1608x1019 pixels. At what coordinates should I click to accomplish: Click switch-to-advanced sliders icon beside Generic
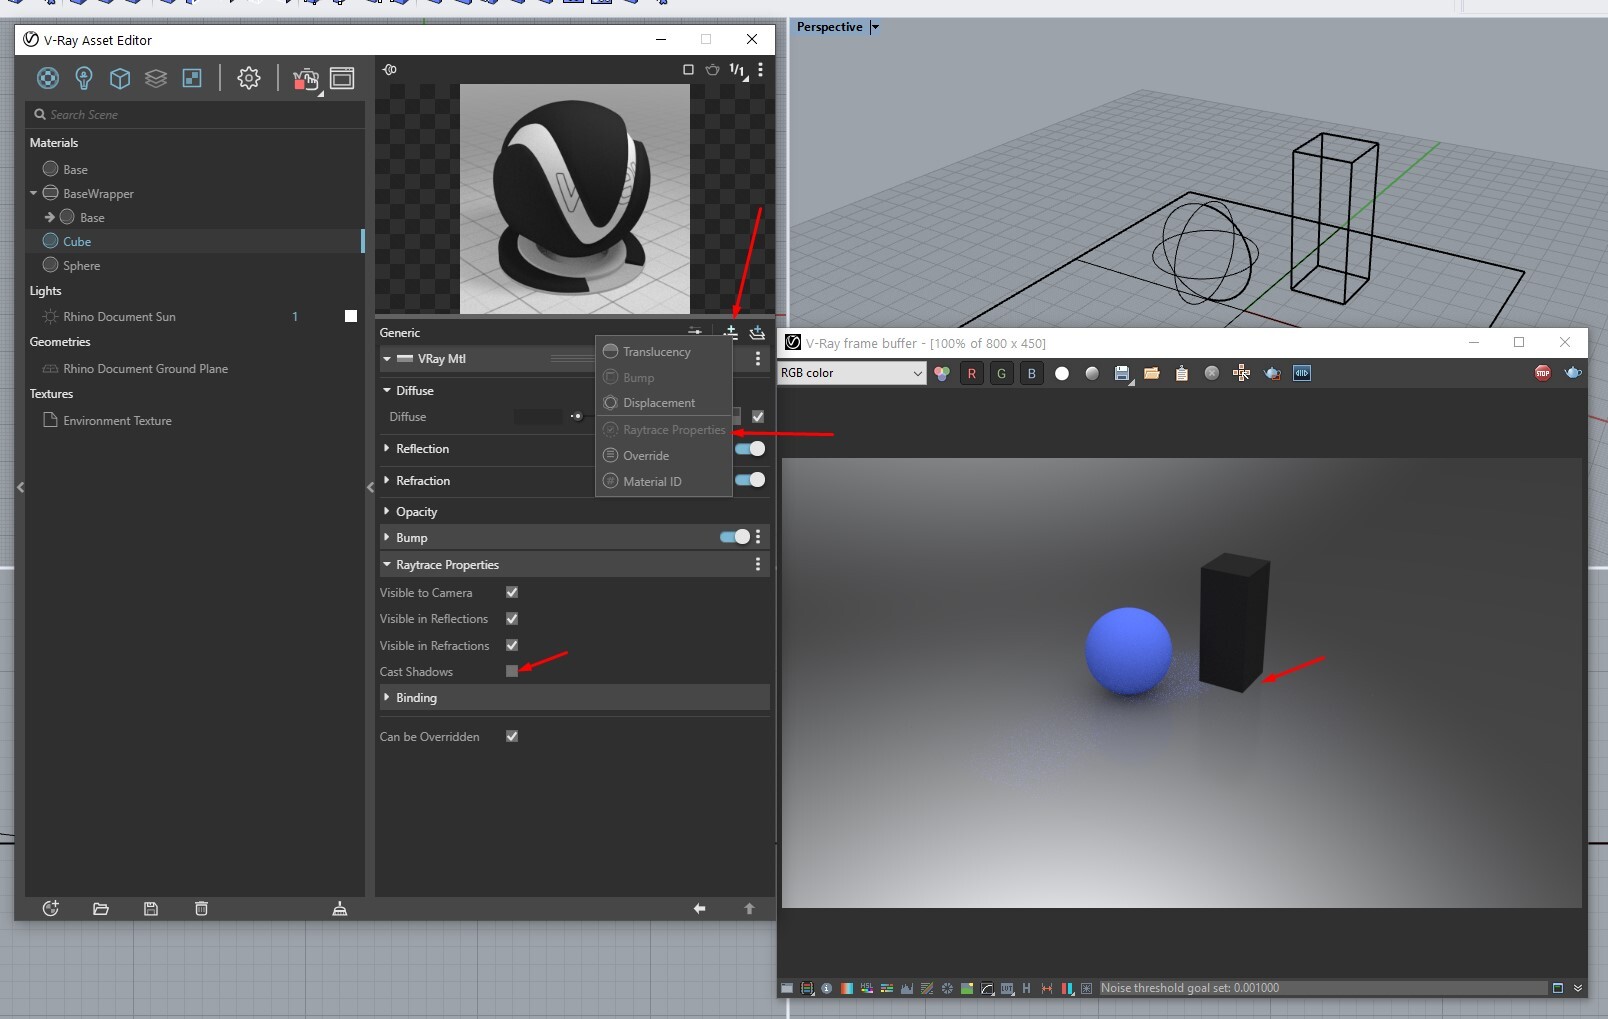(x=695, y=330)
